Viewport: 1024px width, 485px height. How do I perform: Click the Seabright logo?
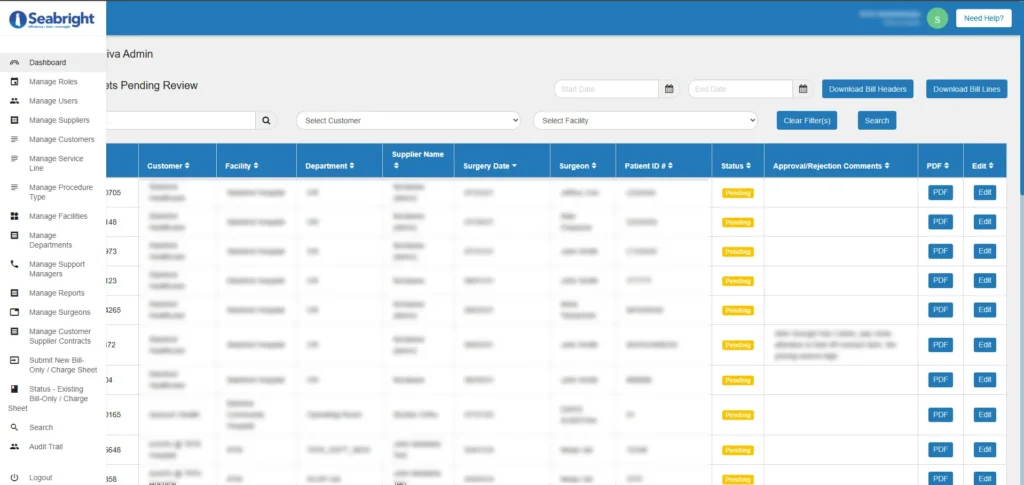click(52, 20)
